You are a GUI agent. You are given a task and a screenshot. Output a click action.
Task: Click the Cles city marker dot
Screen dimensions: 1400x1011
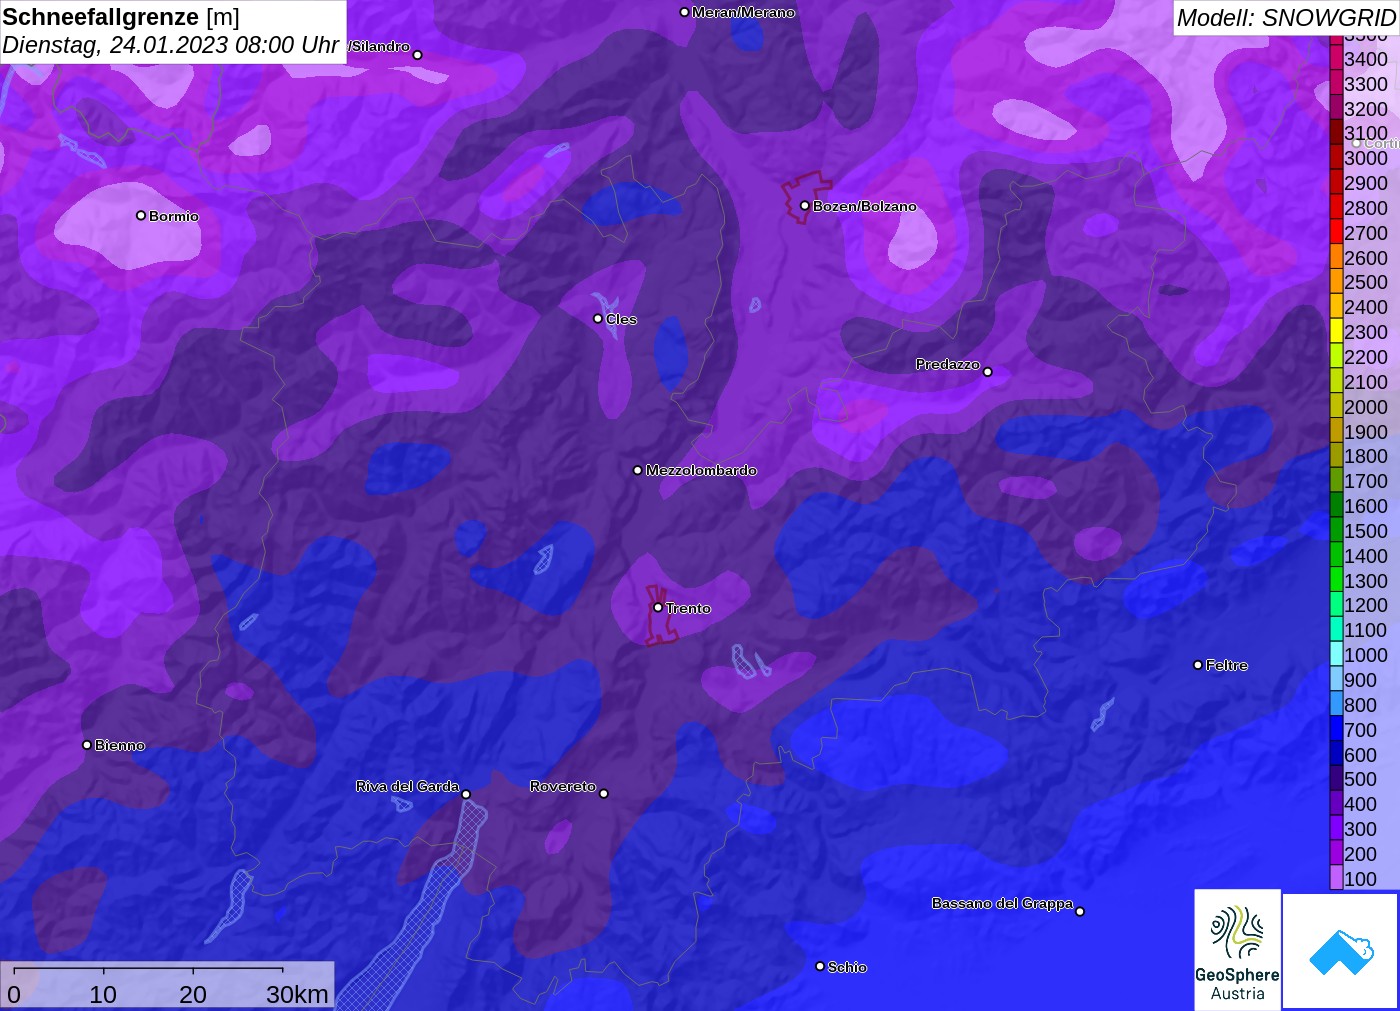pyautogui.click(x=598, y=319)
